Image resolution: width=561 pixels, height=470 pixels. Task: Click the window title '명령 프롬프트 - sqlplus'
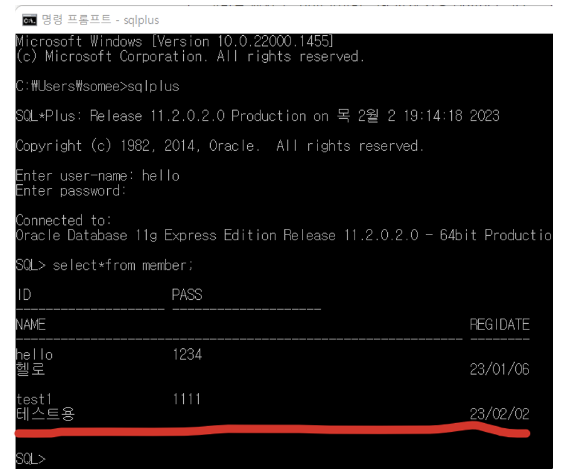pos(100,20)
